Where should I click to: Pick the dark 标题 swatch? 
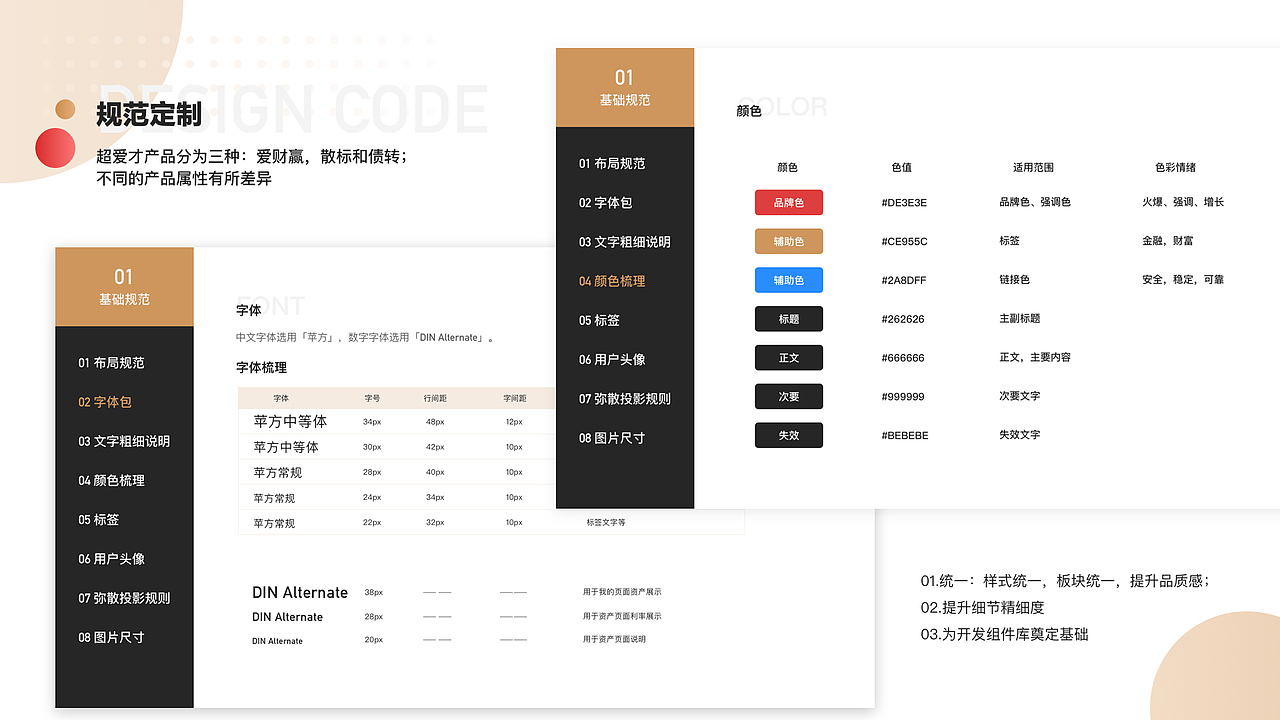pos(788,319)
